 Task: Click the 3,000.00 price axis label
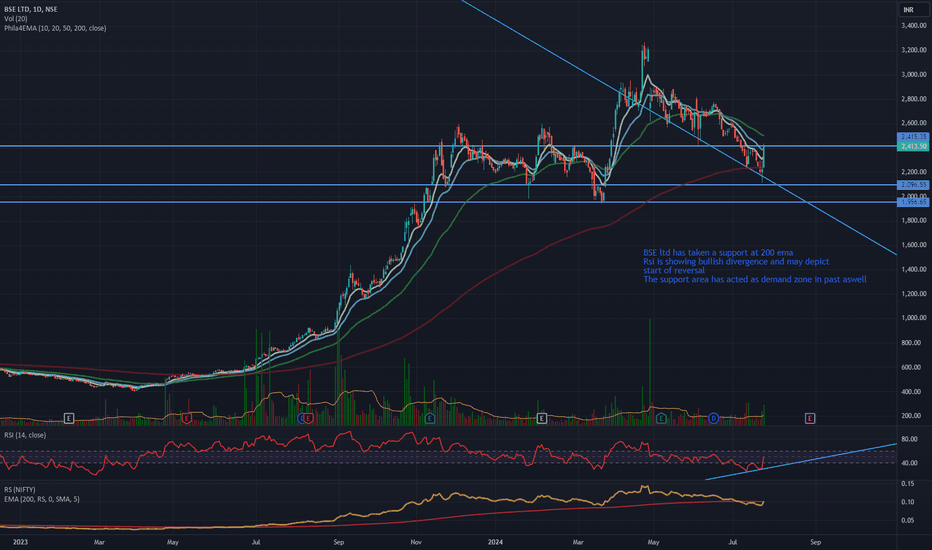tap(914, 74)
